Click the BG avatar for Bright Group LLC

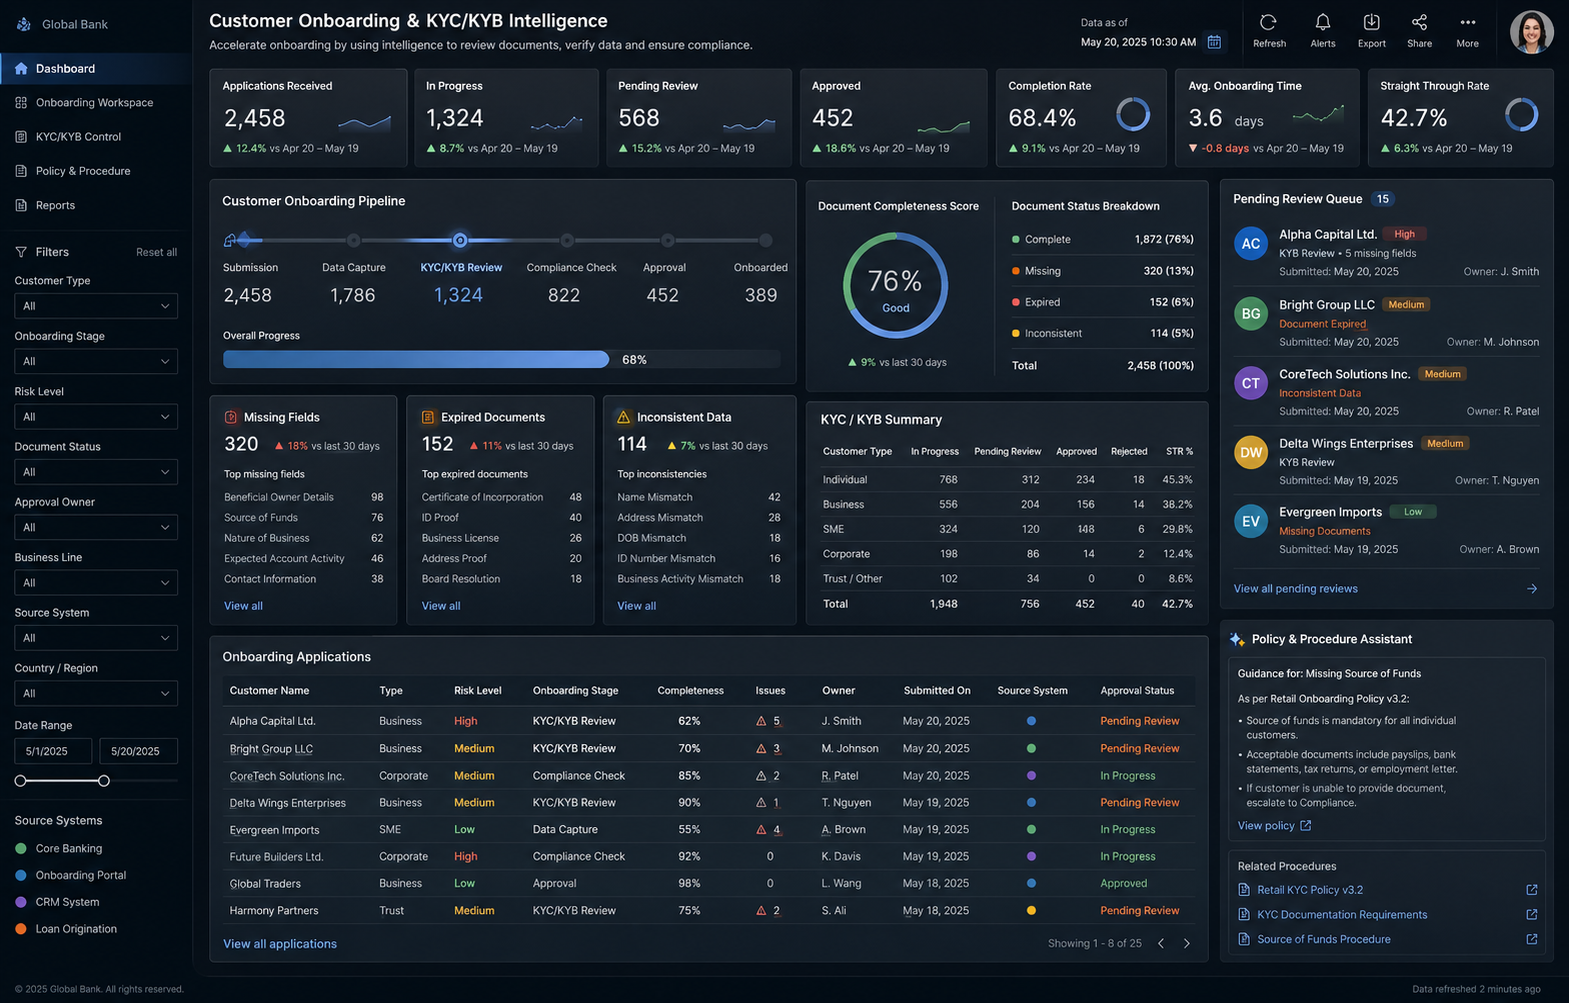1251,313
